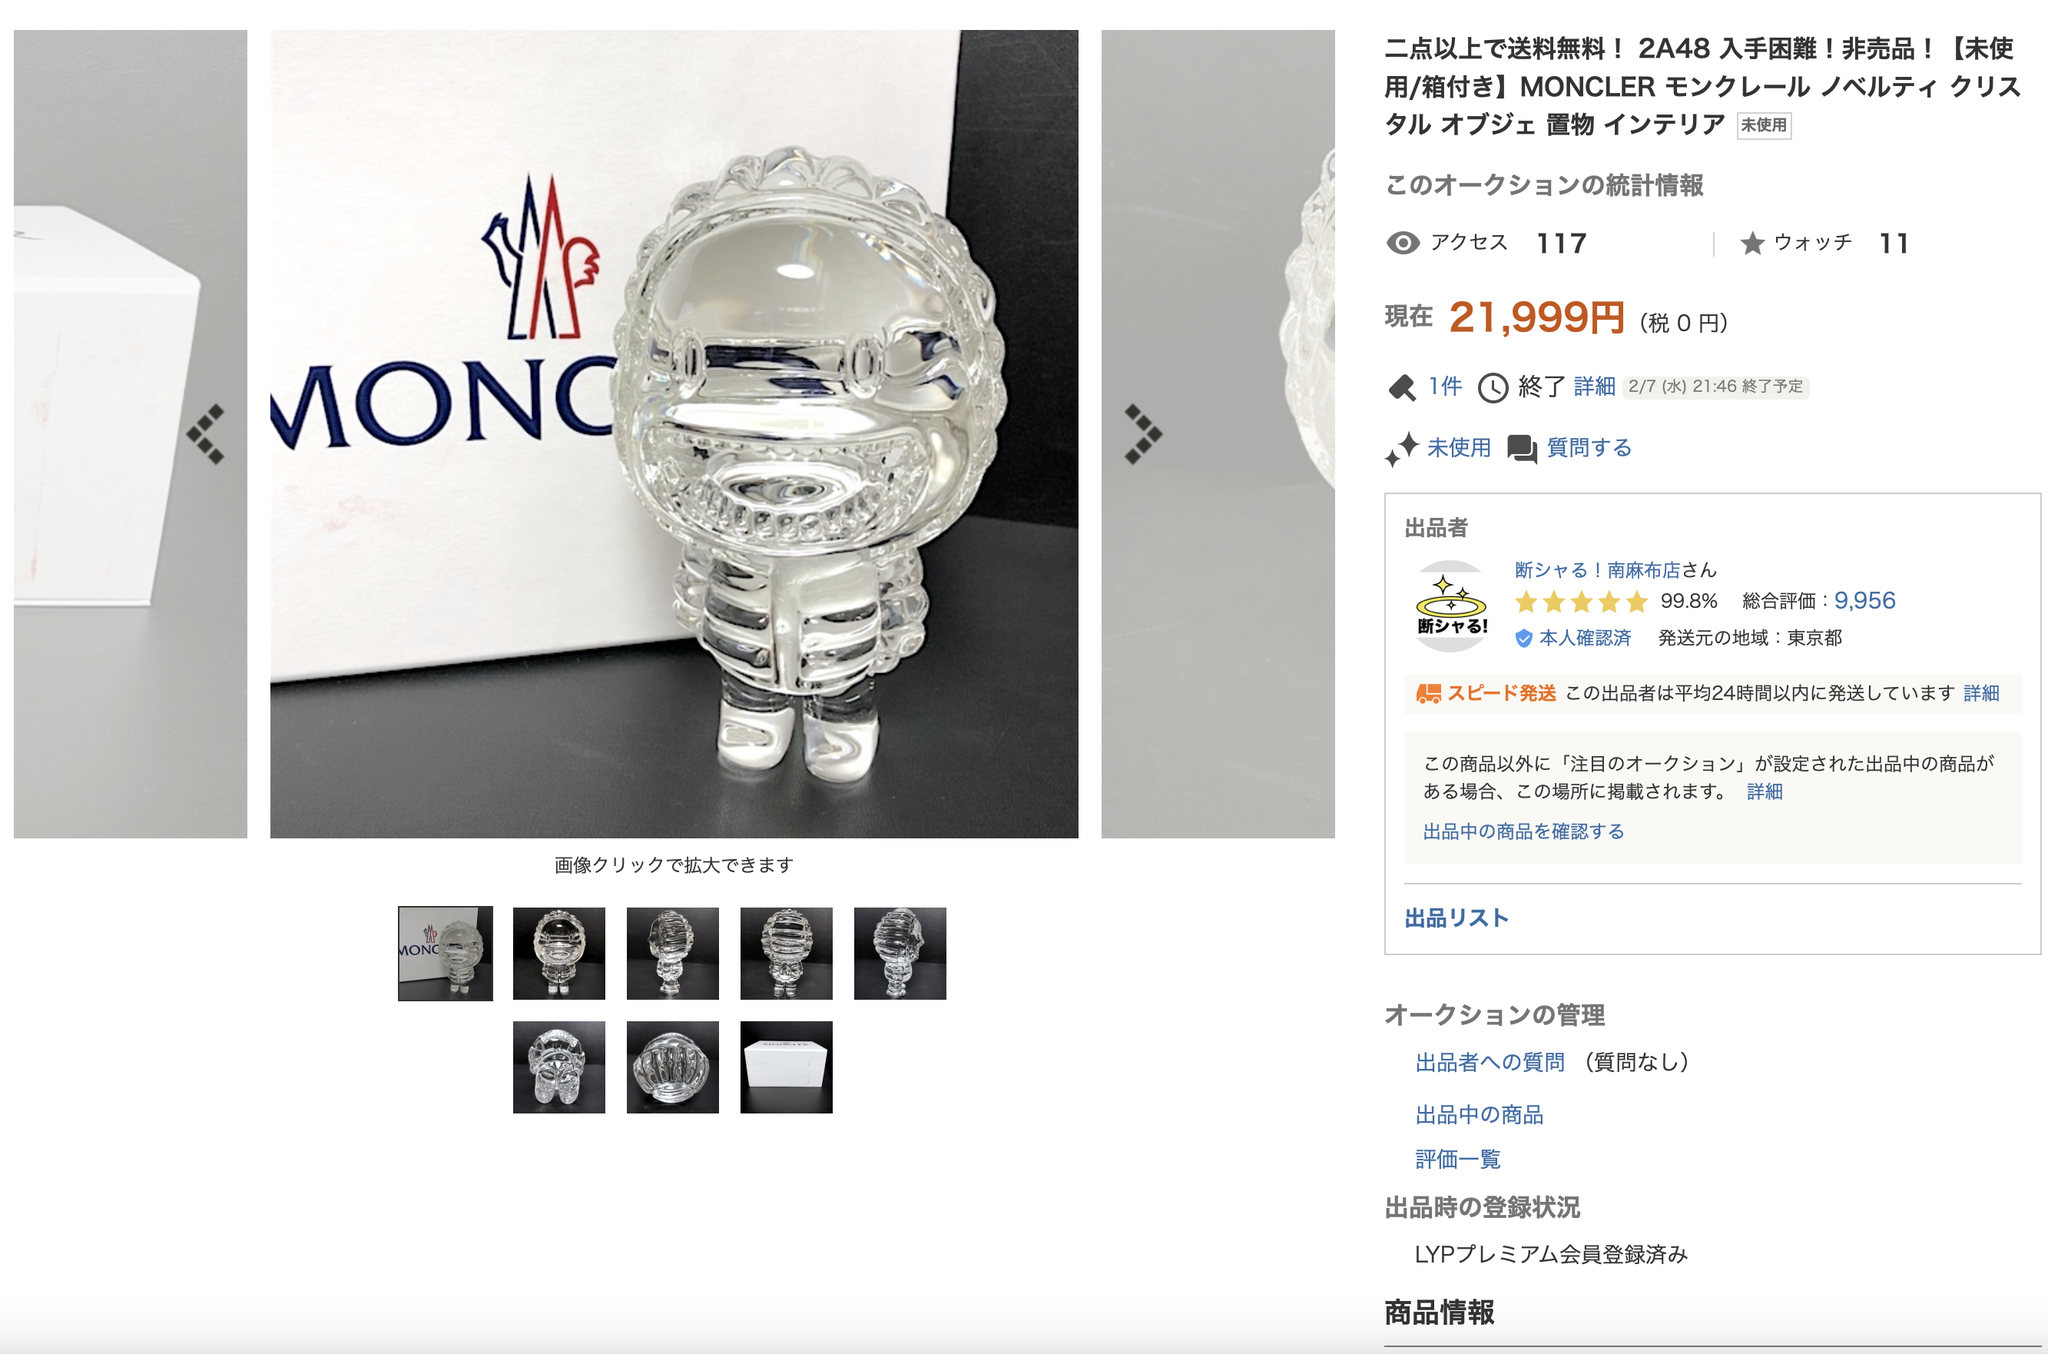2048x1354 pixels.
Task: Open the 9,956 total rating link
Action: coord(1864,600)
